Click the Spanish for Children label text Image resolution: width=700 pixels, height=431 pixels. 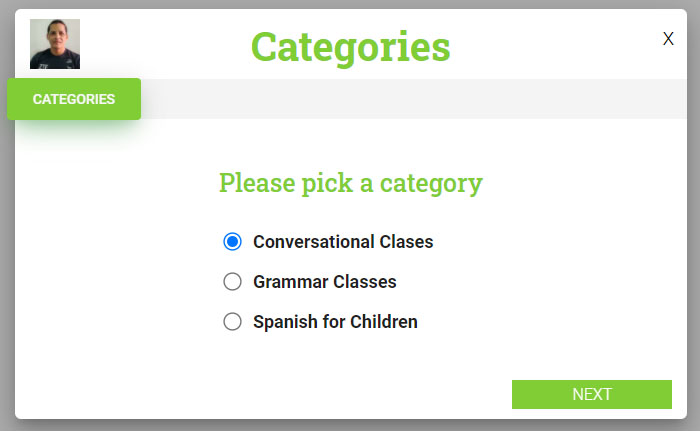pyautogui.click(x=335, y=322)
